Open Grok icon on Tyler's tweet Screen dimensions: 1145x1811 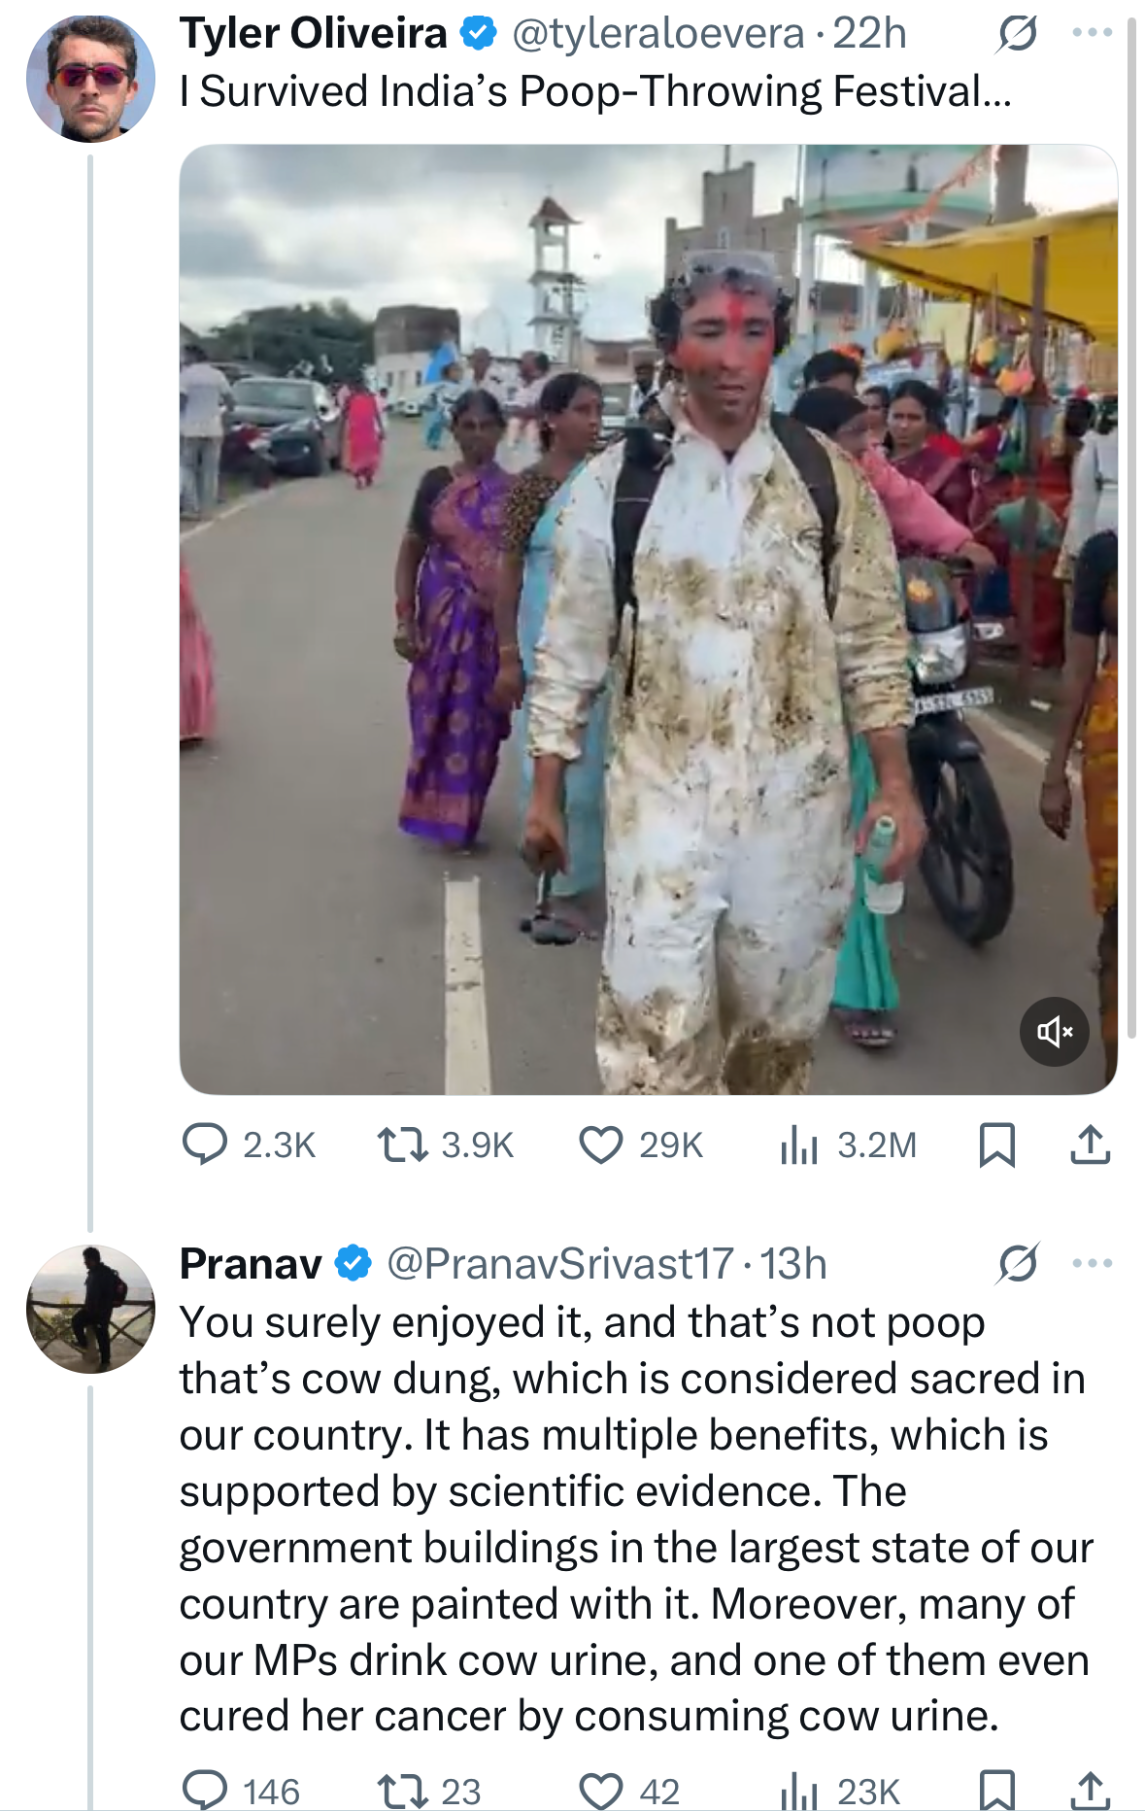(x=1017, y=34)
